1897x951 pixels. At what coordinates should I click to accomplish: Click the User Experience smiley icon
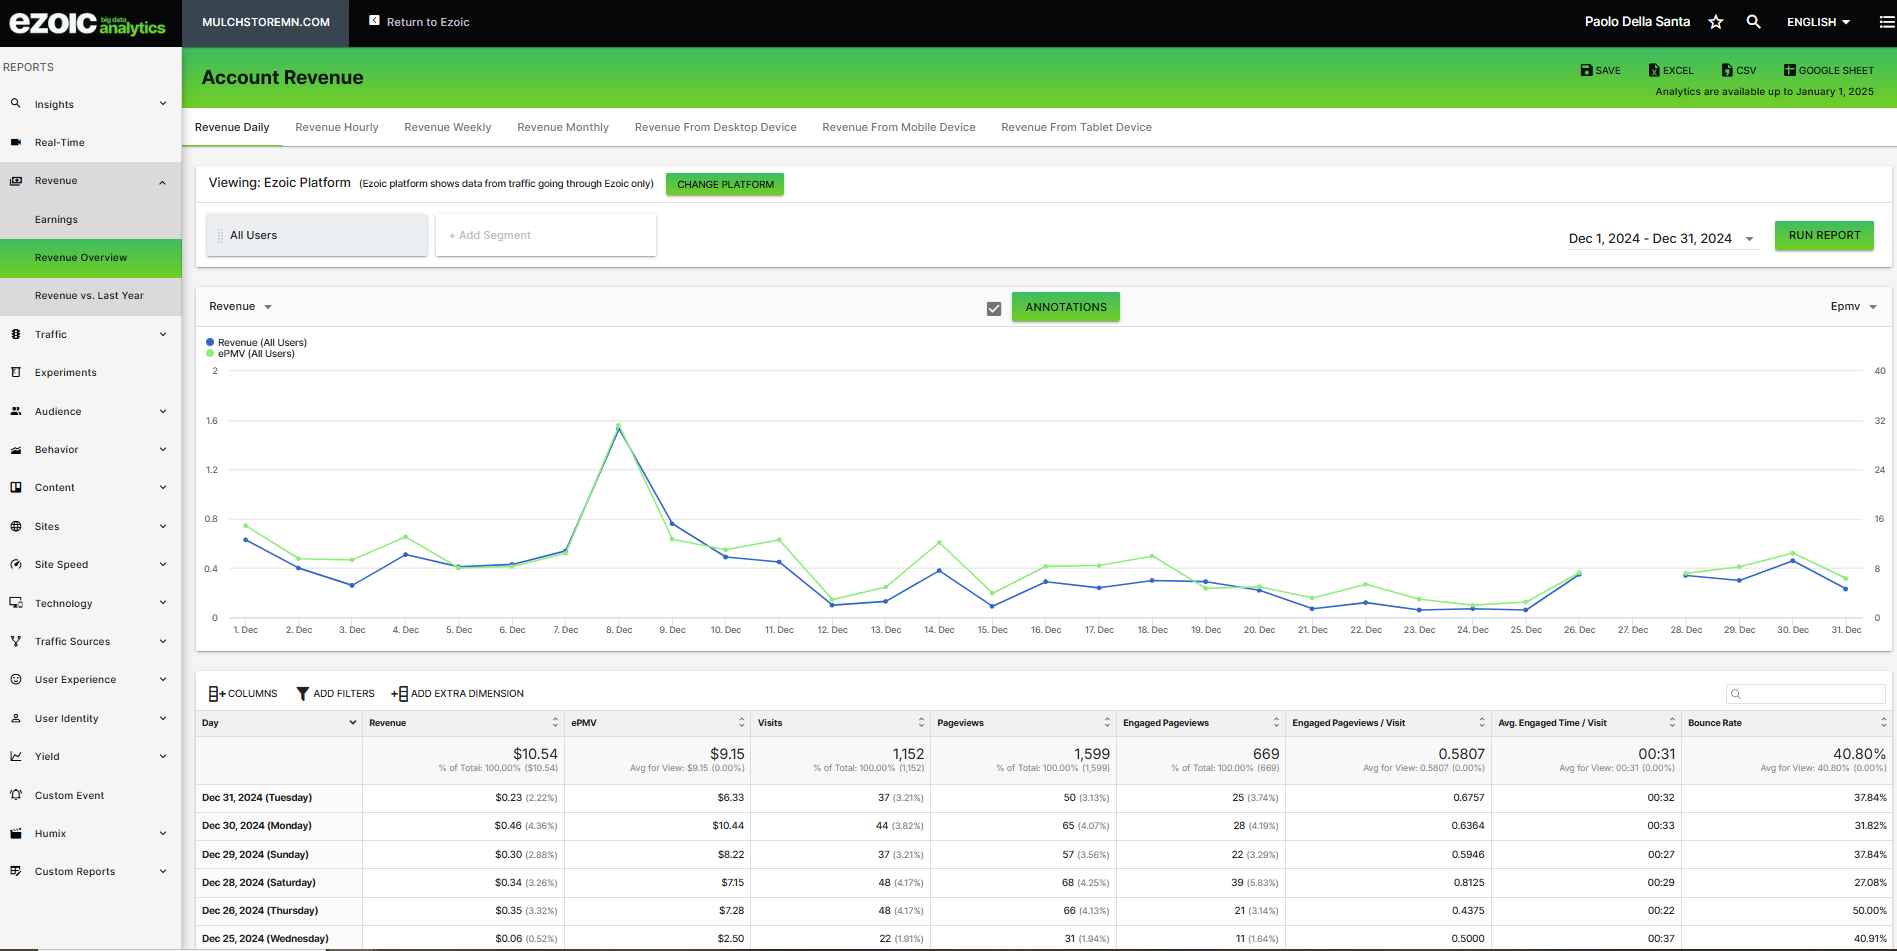[15, 679]
